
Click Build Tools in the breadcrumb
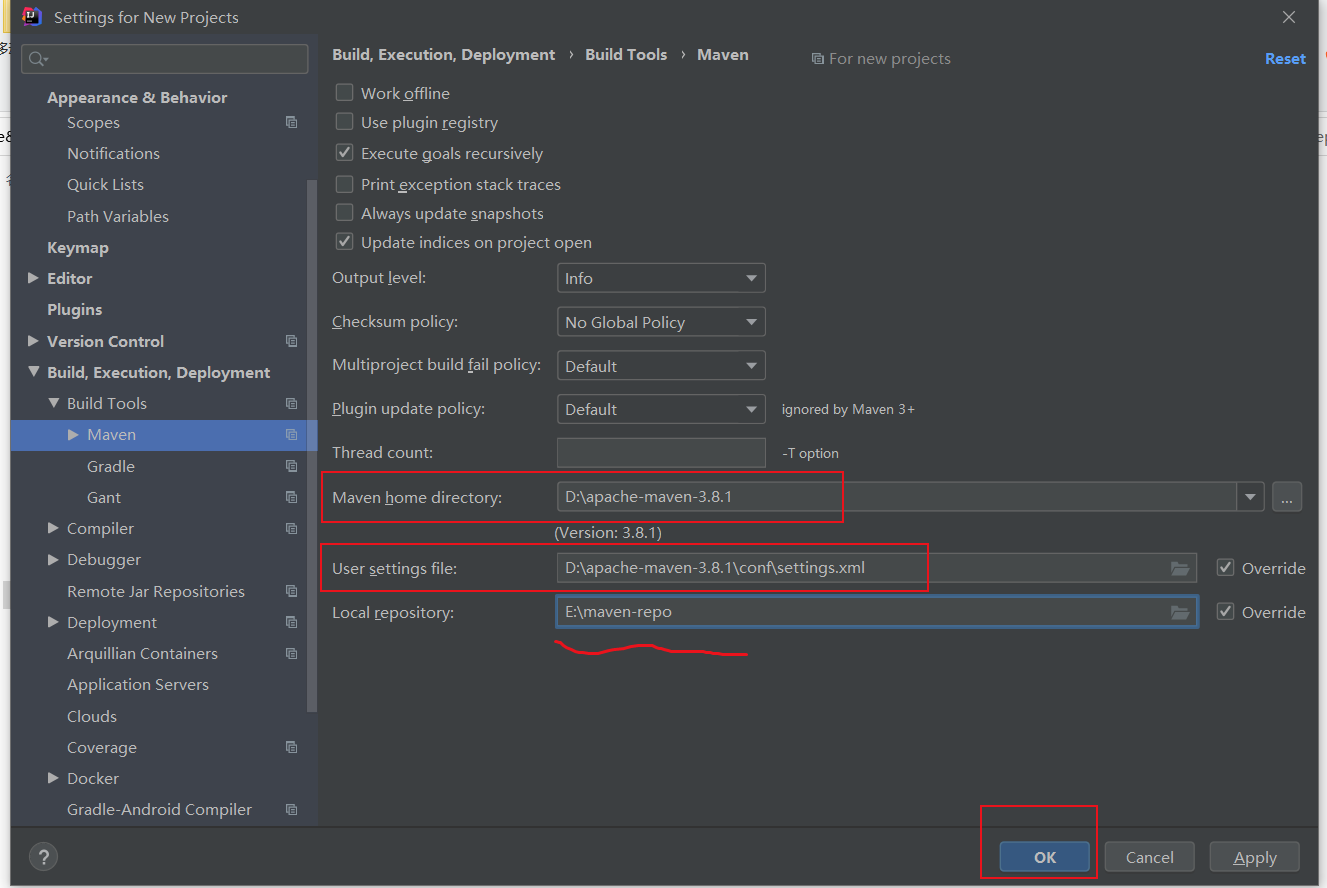626,55
